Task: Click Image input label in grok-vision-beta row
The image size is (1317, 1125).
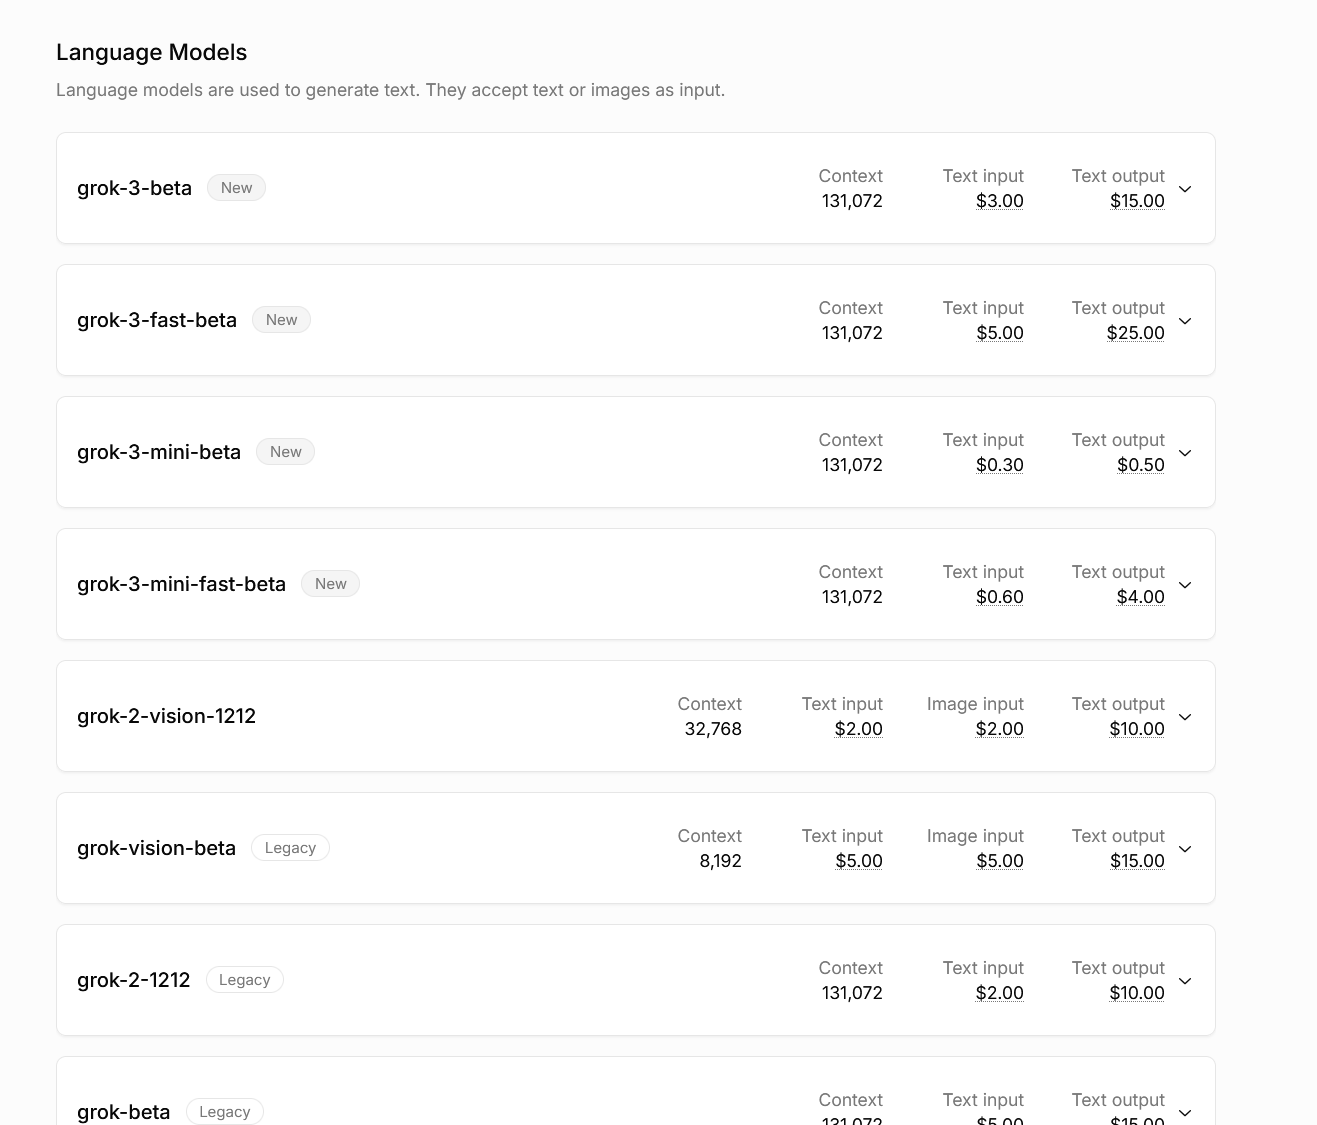Action: pyautogui.click(x=975, y=836)
